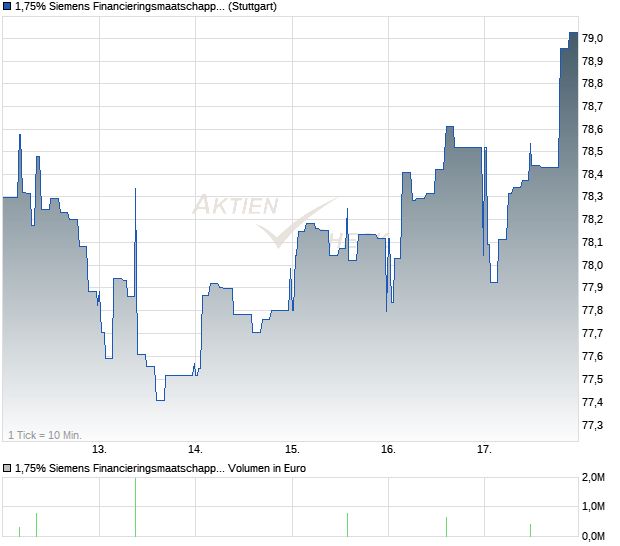Click the tallest blue volume bar

(135, 508)
